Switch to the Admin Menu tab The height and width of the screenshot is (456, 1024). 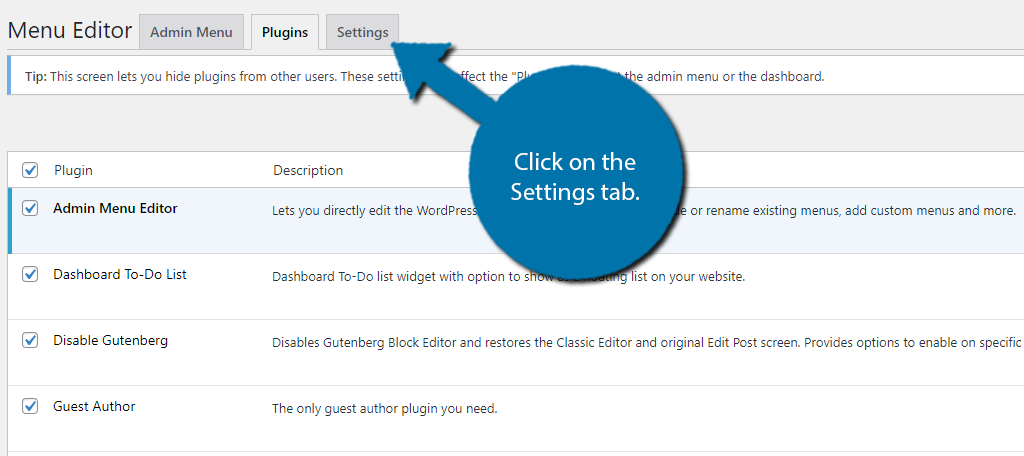point(191,32)
